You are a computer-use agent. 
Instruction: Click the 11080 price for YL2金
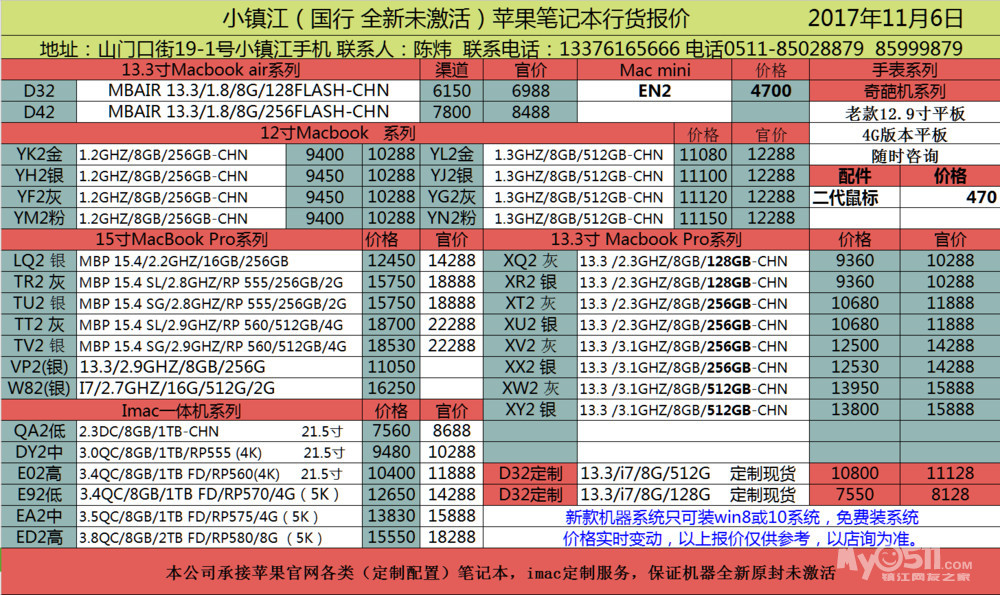coord(703,154)
